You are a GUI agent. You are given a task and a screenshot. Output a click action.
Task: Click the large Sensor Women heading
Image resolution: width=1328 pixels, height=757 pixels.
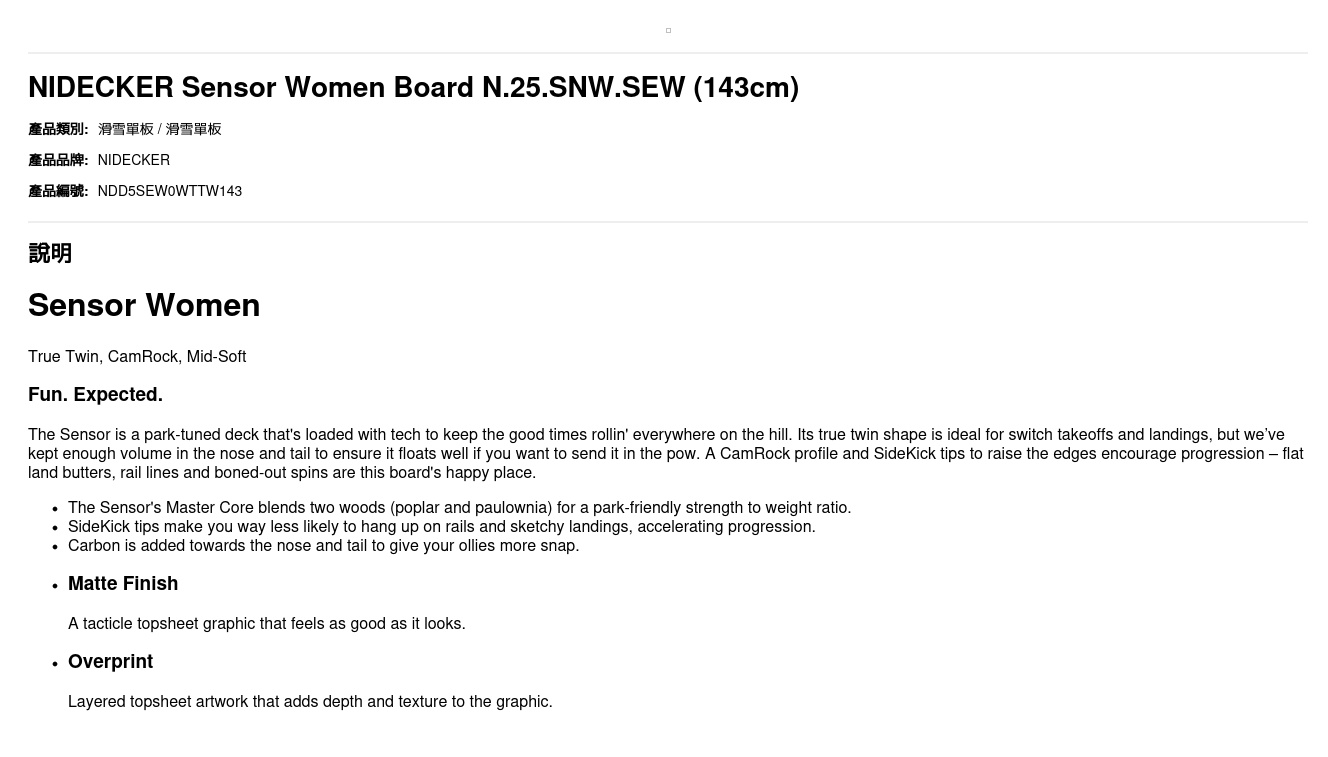coord(144,305)
